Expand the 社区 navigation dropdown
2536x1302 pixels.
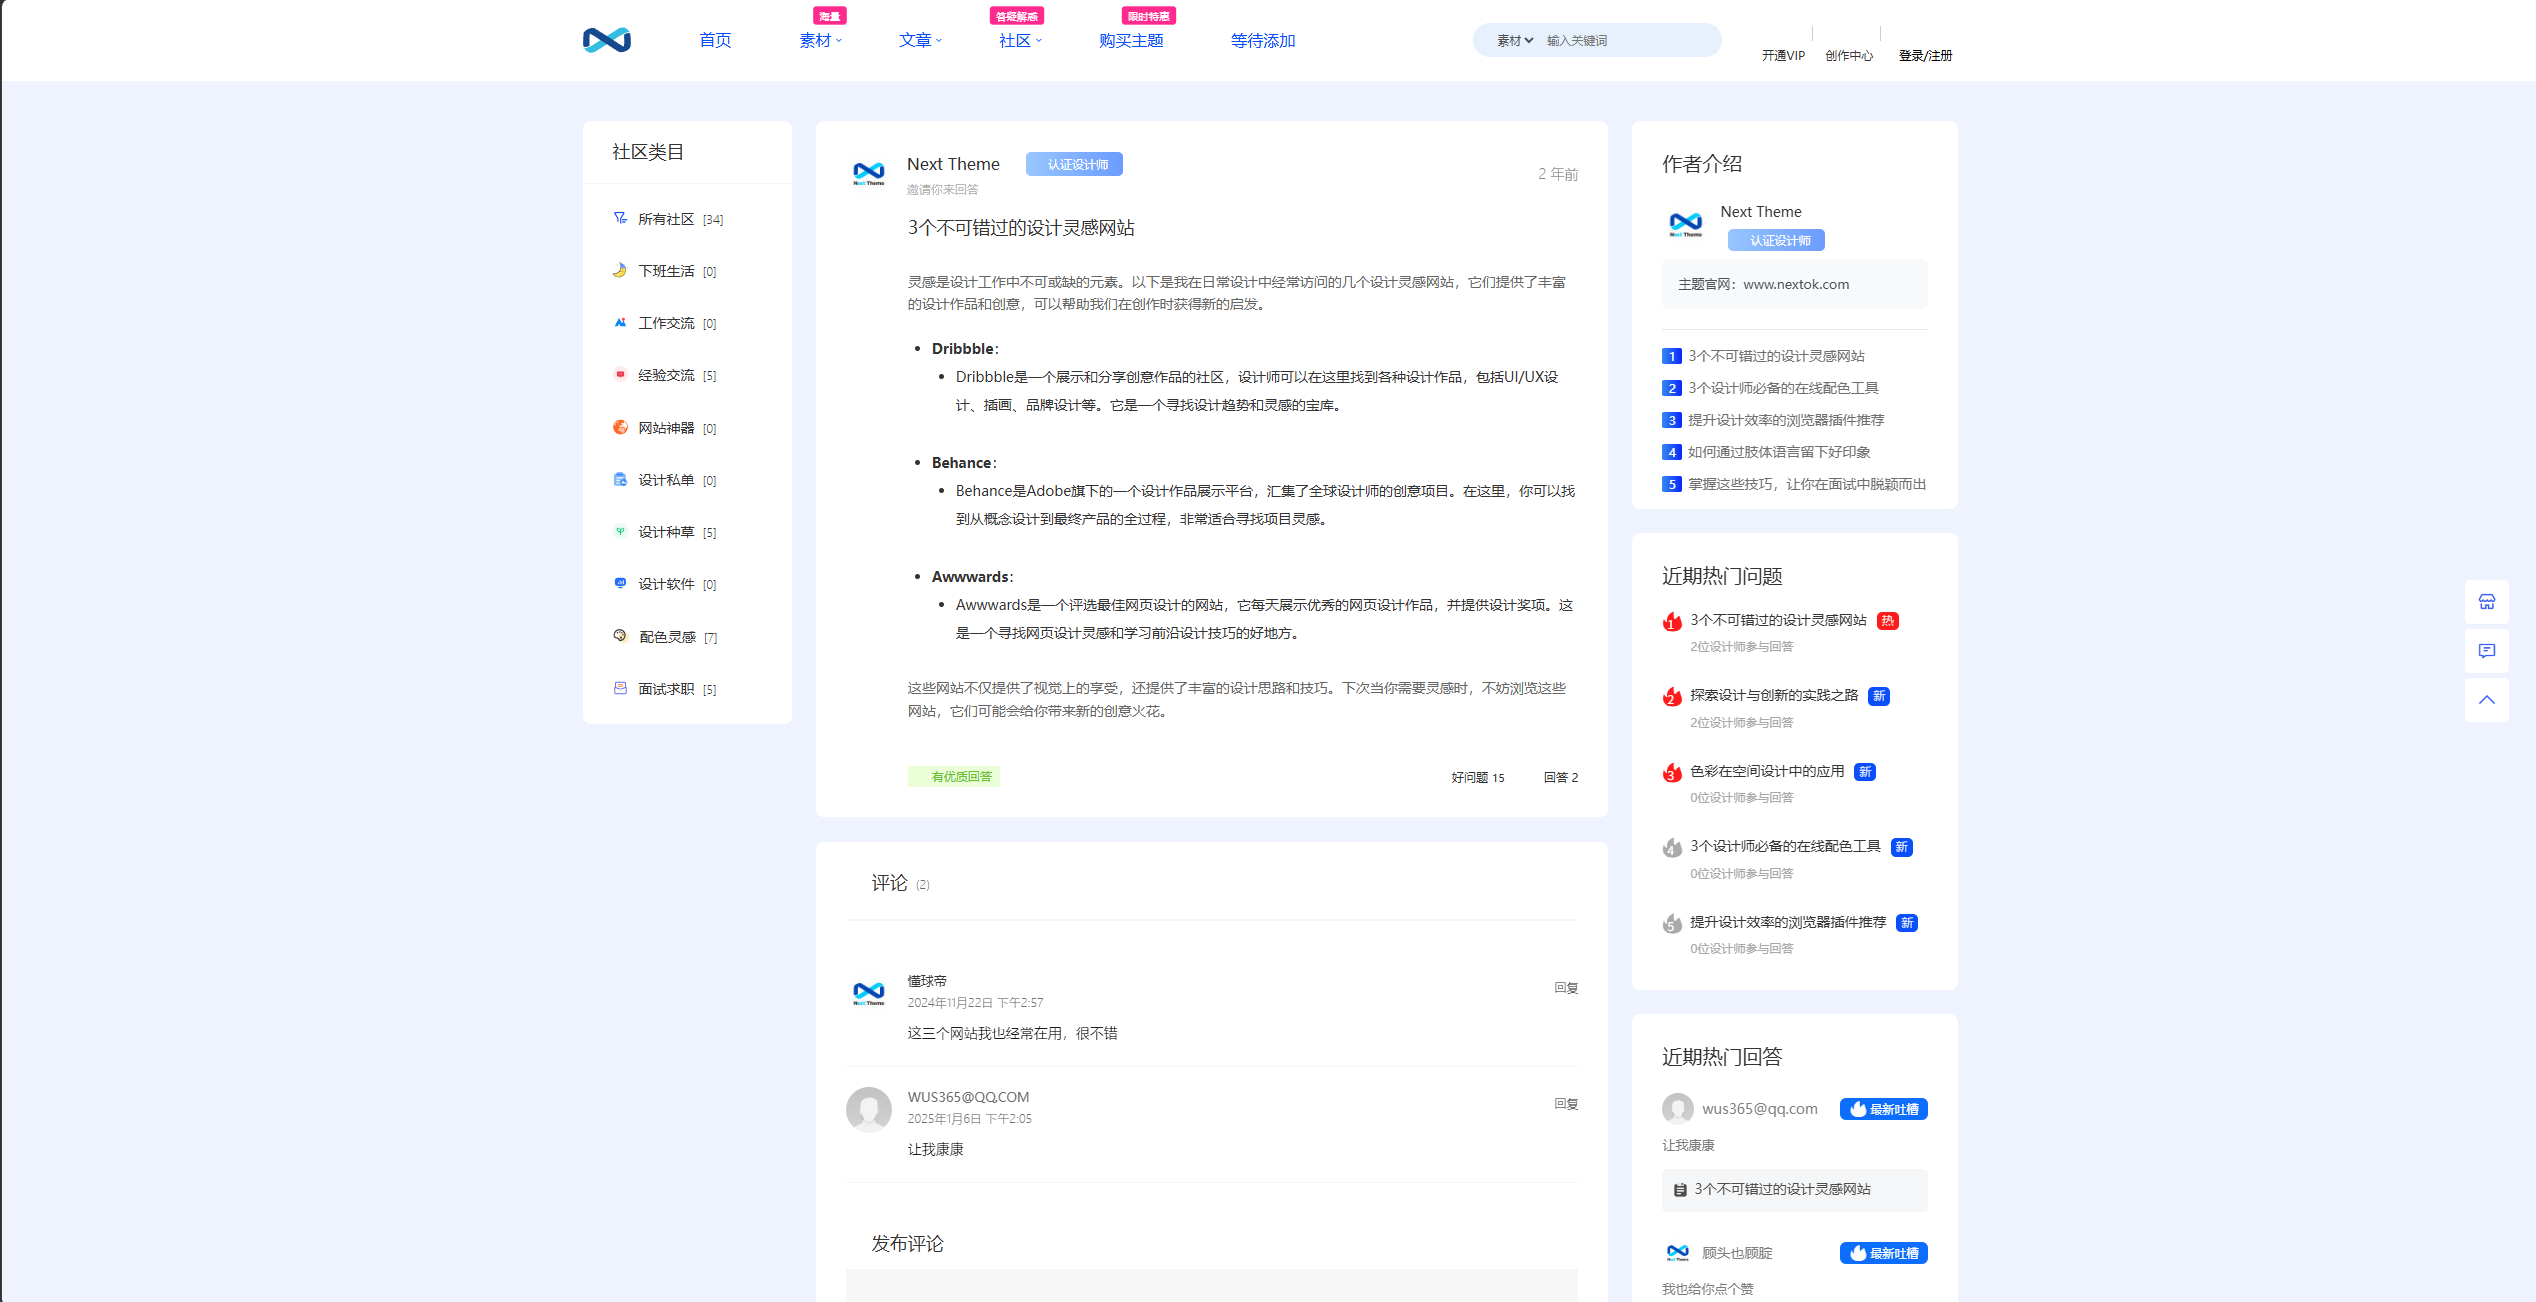[x=1020, y=40]
